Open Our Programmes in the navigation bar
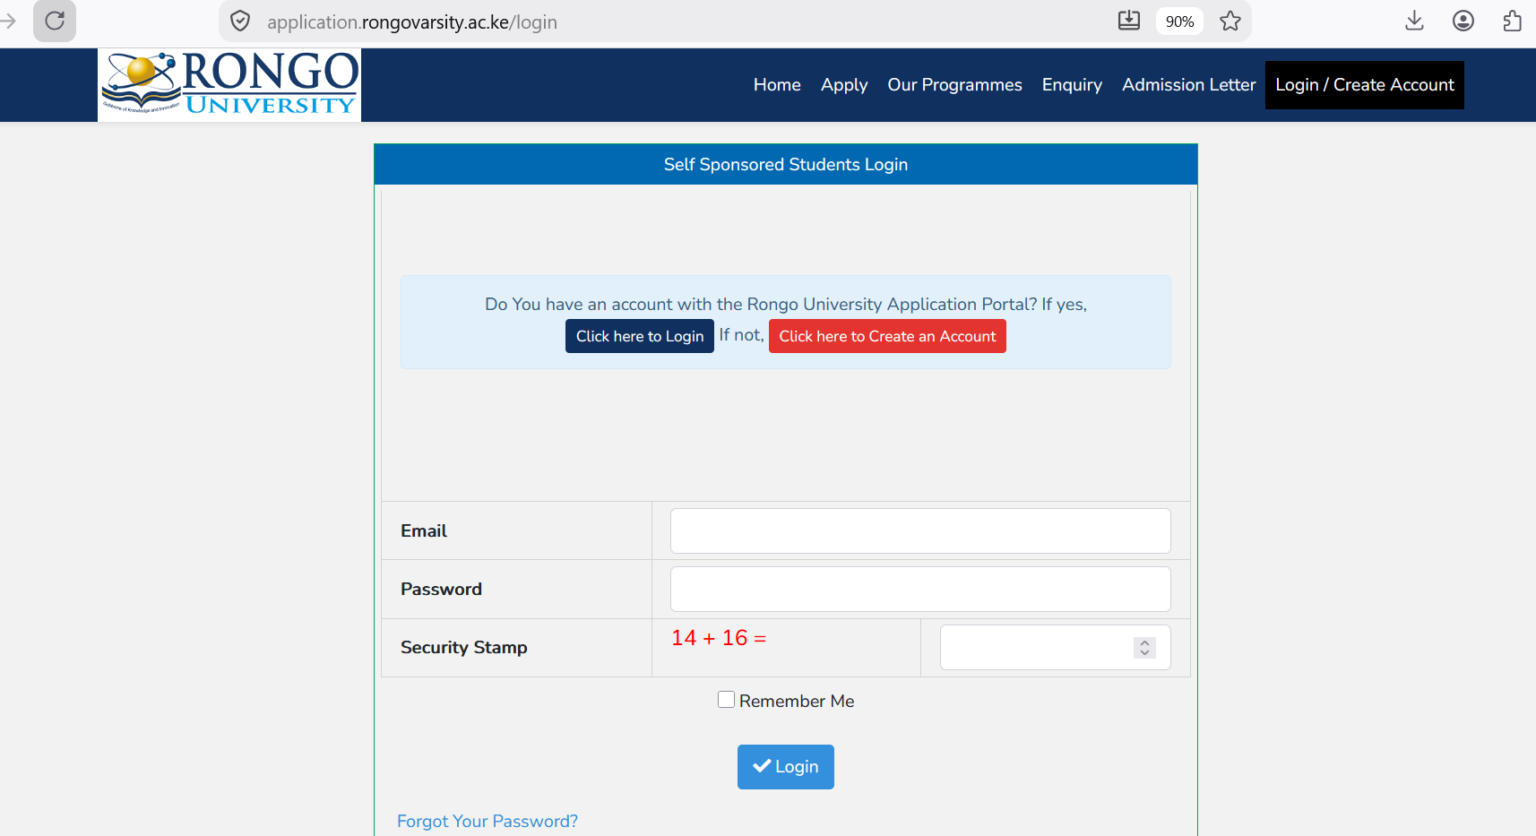This screenshot has height=836, width=1536. point(955,85)
